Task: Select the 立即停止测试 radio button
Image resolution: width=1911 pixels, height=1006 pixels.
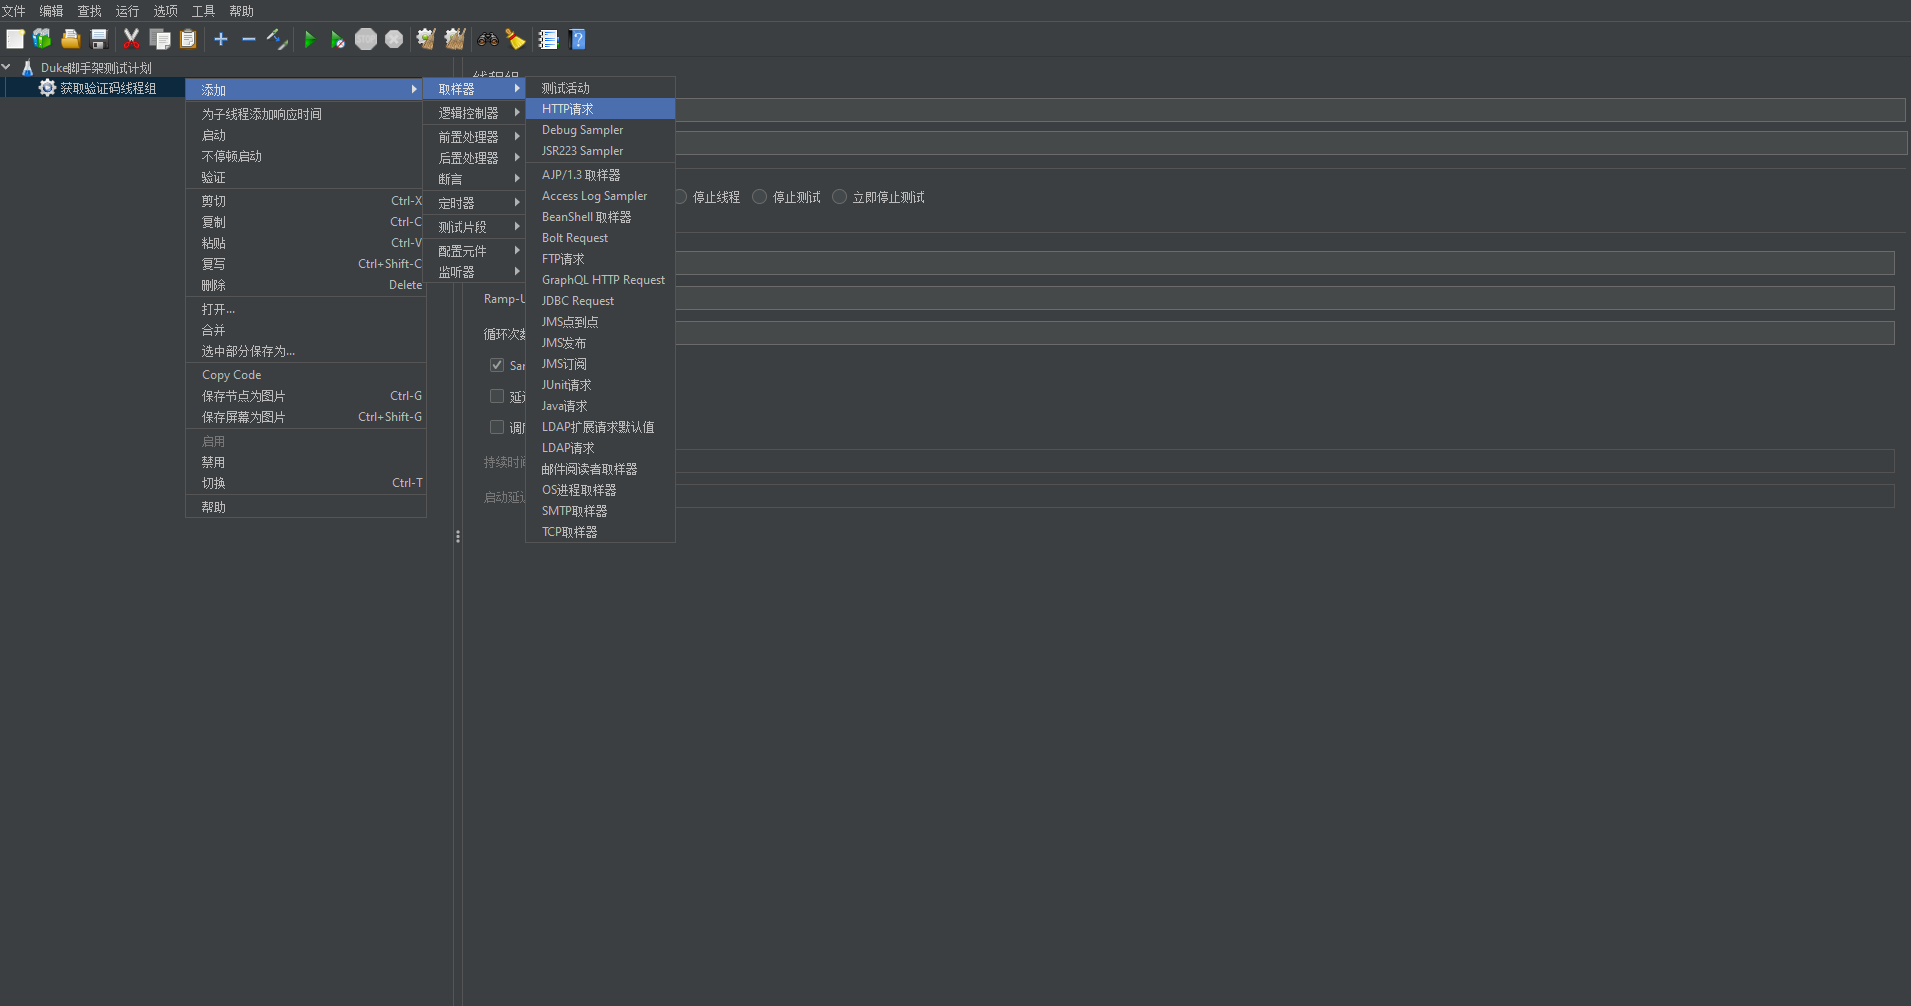Action: coord(840,197)
